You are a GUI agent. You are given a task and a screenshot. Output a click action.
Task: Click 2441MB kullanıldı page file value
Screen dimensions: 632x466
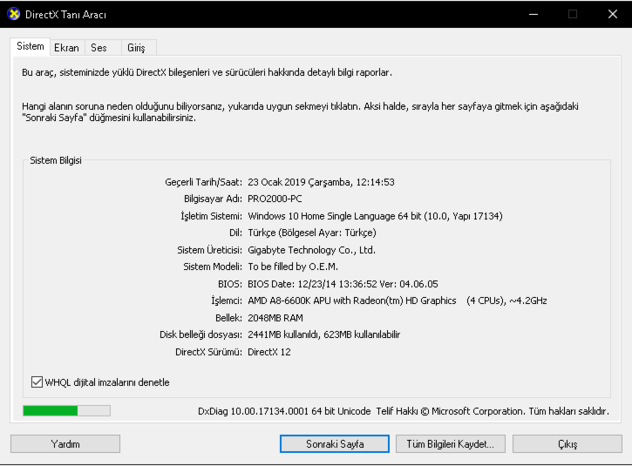324,335
